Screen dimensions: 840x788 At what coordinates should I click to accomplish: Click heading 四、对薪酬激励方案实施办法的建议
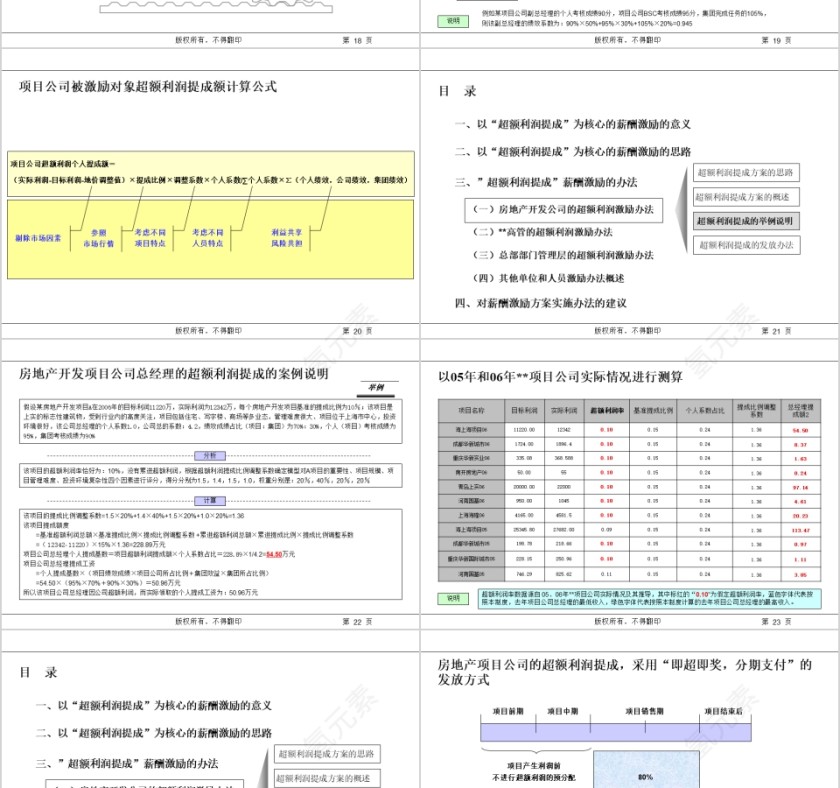tap(542, 301)
